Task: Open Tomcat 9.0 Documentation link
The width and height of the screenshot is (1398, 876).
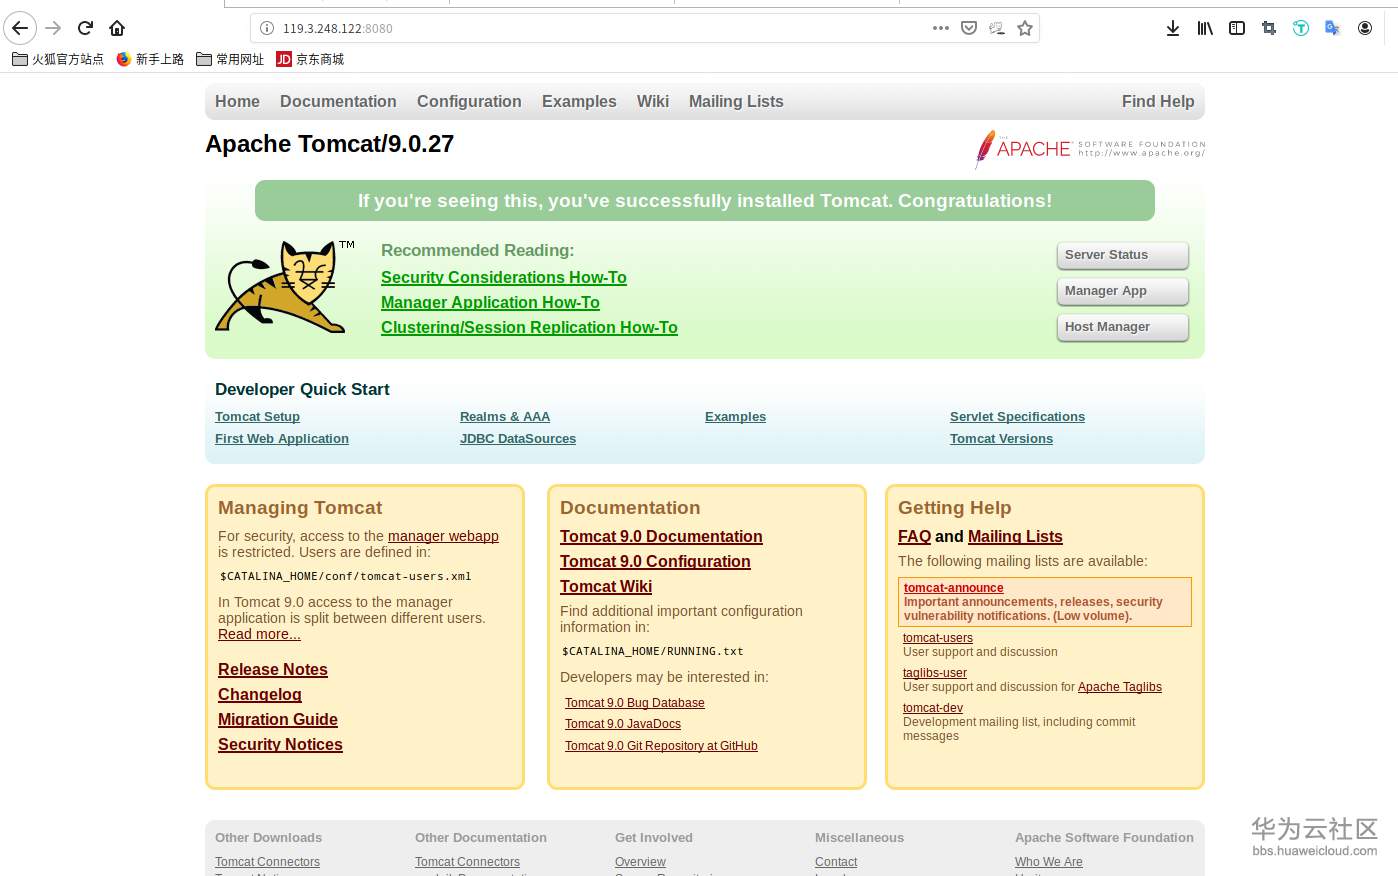Action: coord(661,537)
